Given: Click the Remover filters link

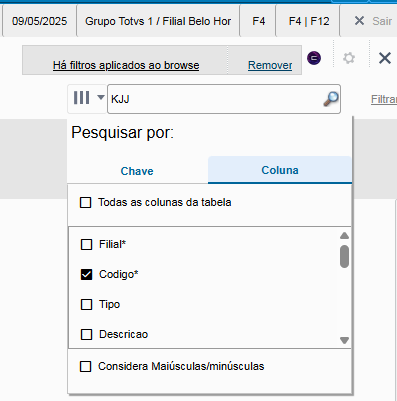Looking at the screenshot, I should [x=270, y=65].
